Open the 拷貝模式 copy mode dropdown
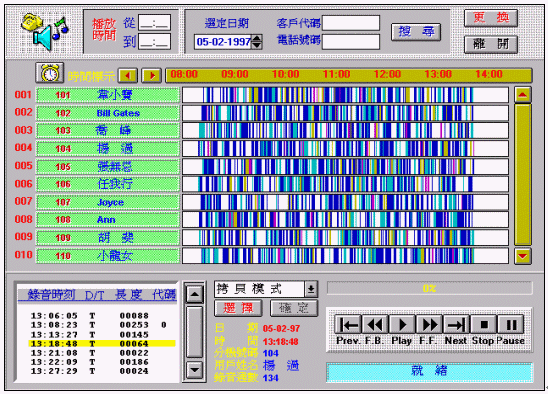 coord(311,289)
